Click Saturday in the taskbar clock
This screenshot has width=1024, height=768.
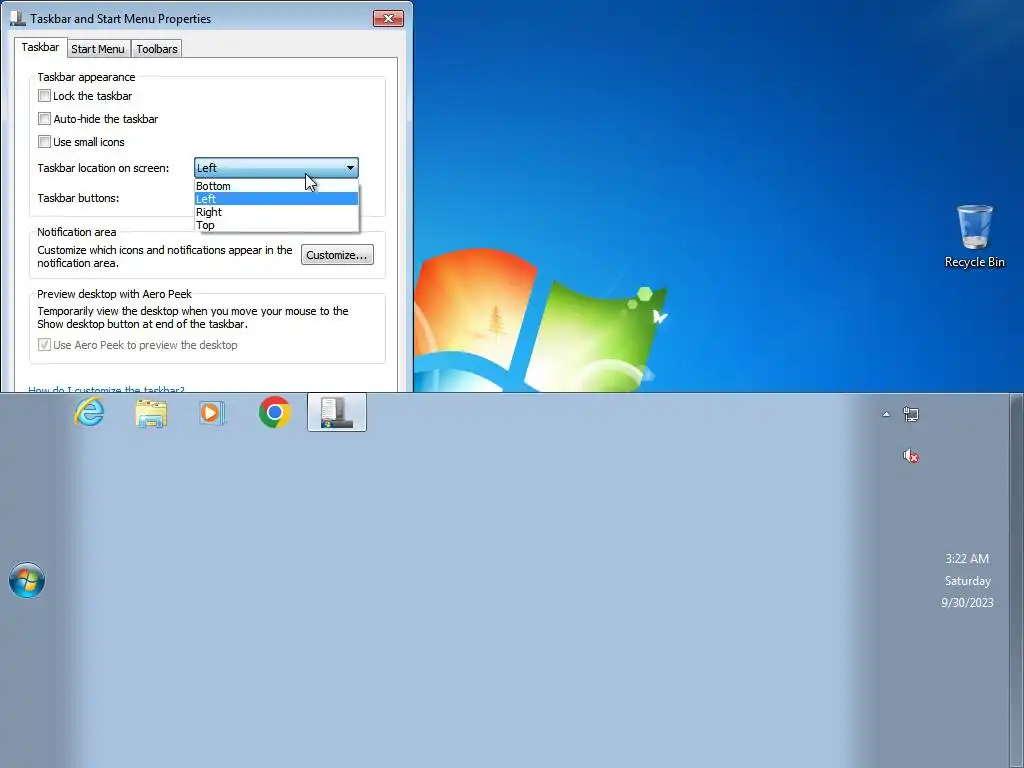point(967,581)
